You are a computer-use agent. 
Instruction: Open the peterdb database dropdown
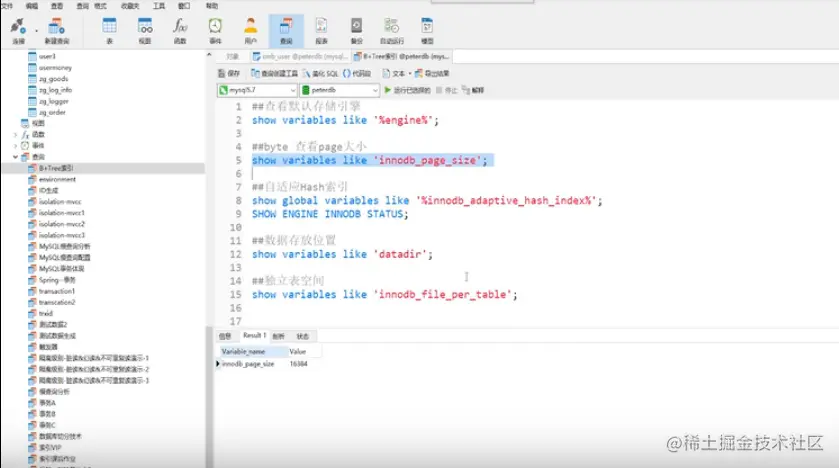coord(340,90)
